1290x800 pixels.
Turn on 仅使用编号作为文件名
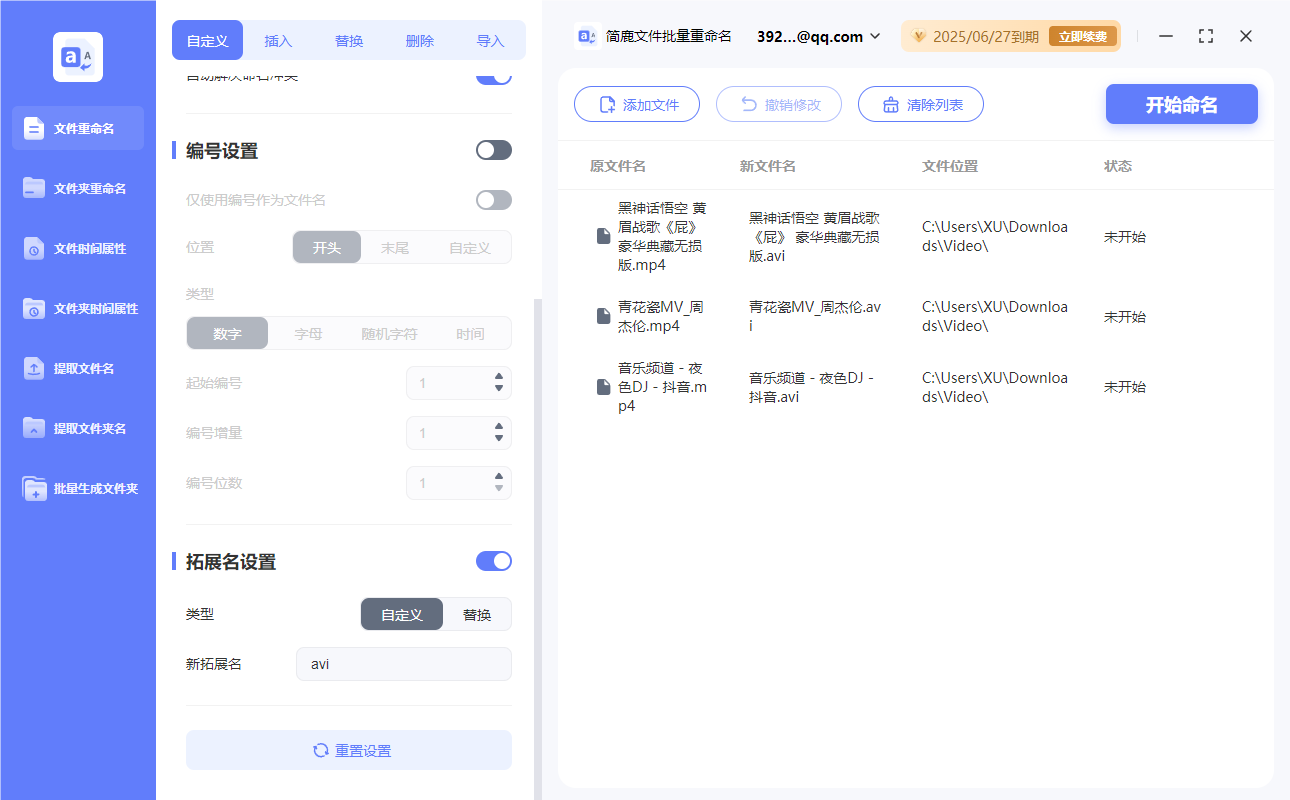click(493, 200)
